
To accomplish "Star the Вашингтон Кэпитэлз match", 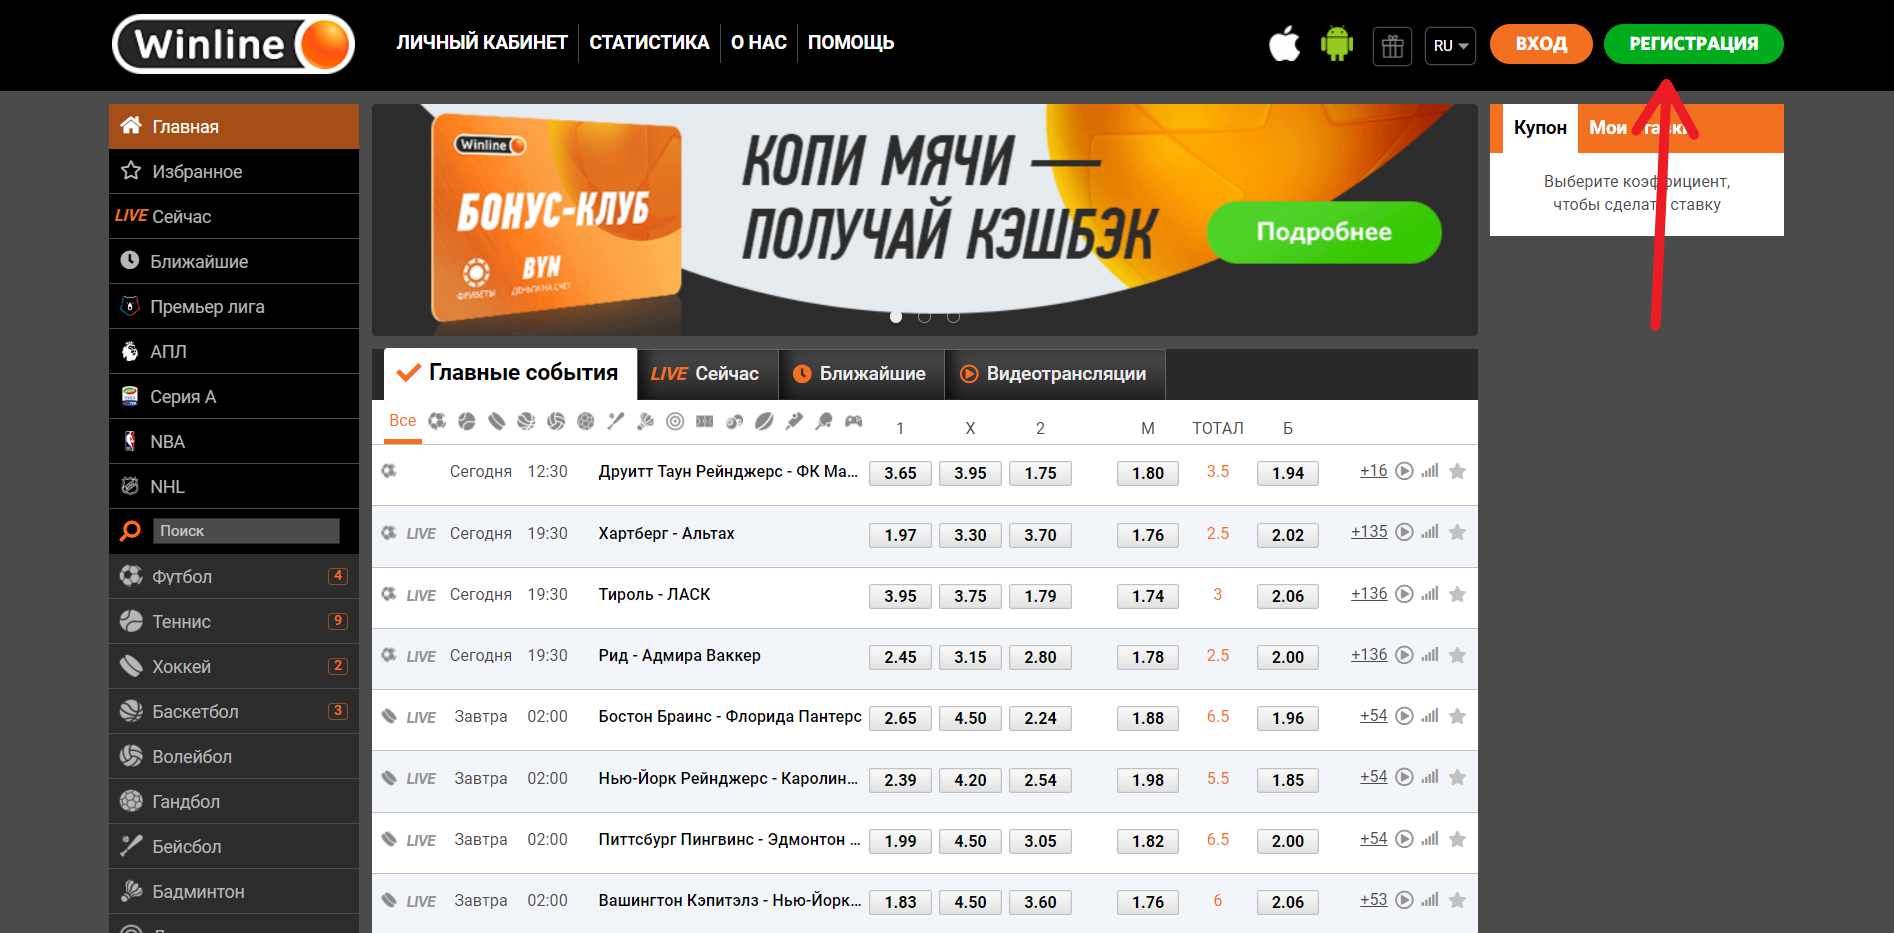I will (1457, 900).
